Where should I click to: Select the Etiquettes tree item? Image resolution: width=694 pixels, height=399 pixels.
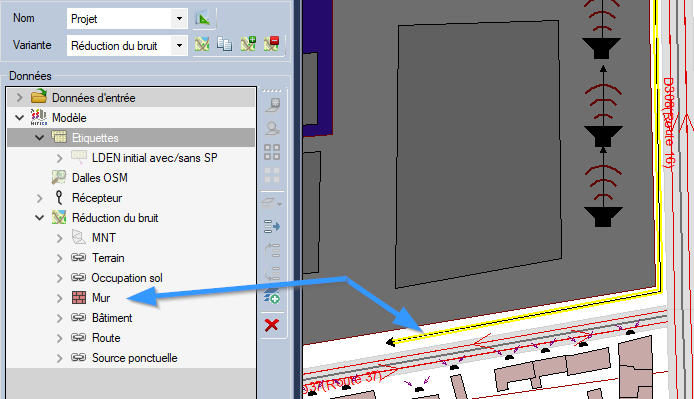[x=95, y=138]
